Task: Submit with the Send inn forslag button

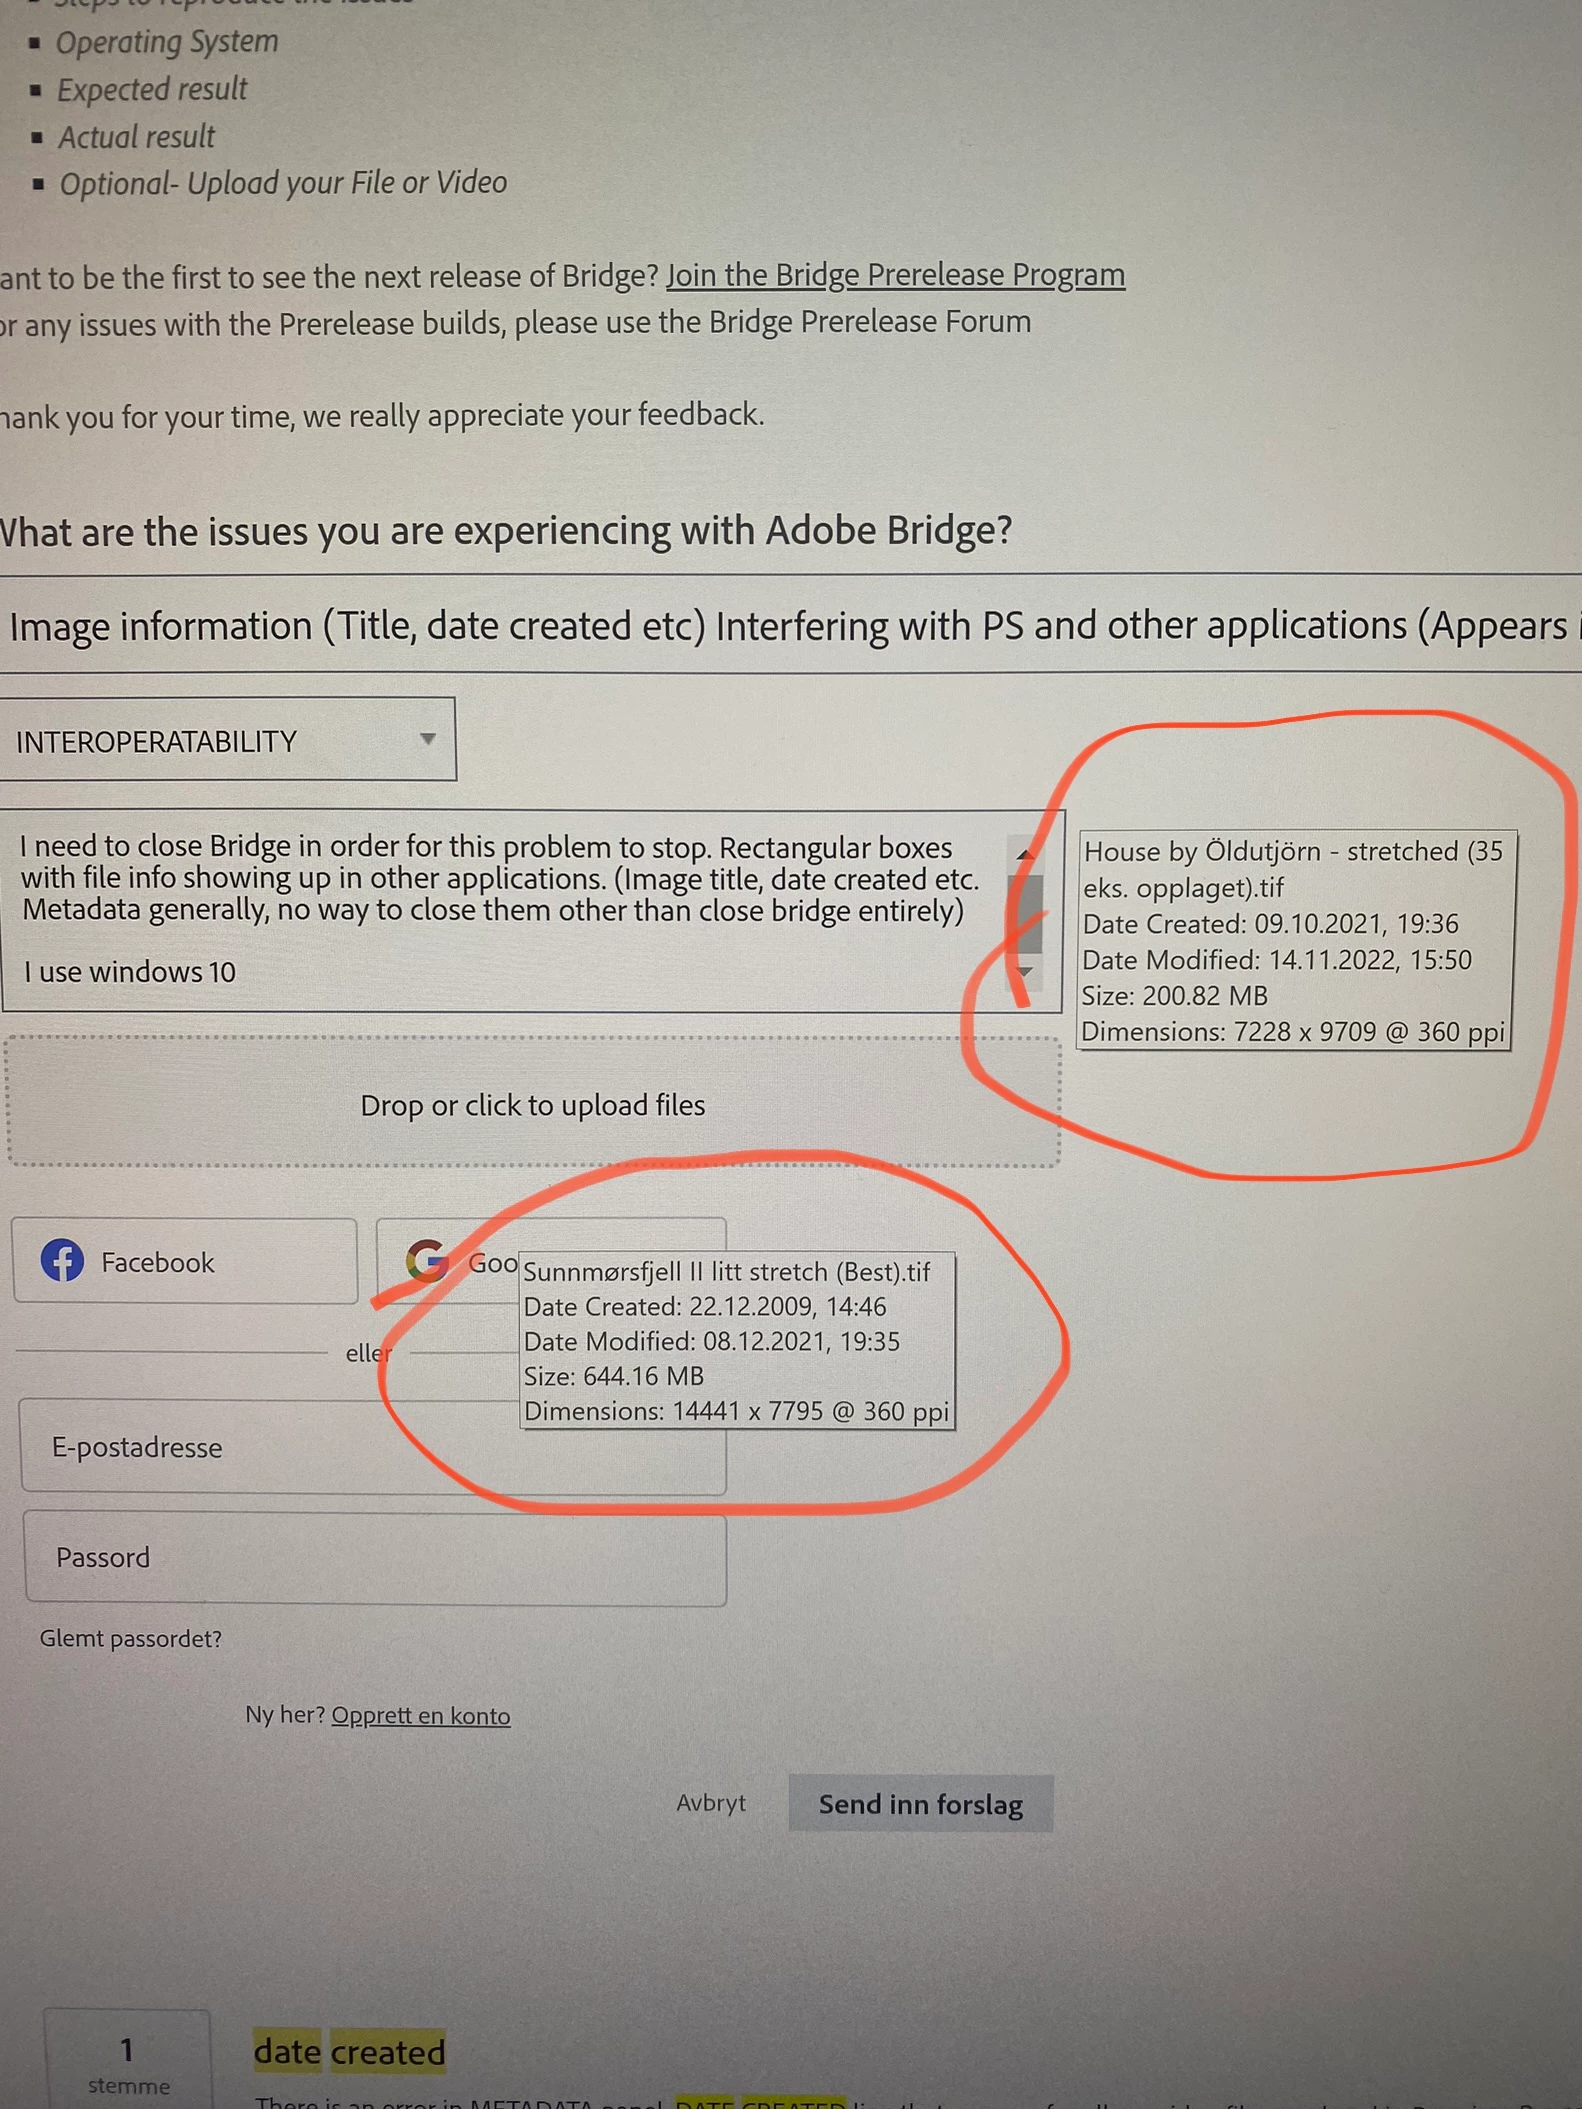Action: (x=921, y=1804)
